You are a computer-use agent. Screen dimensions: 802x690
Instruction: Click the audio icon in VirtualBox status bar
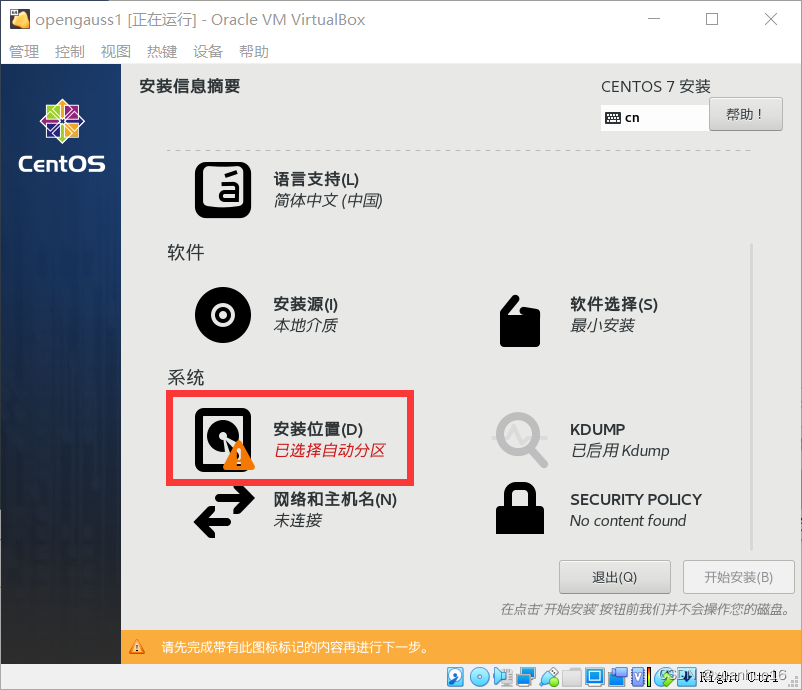click(503, 677)
